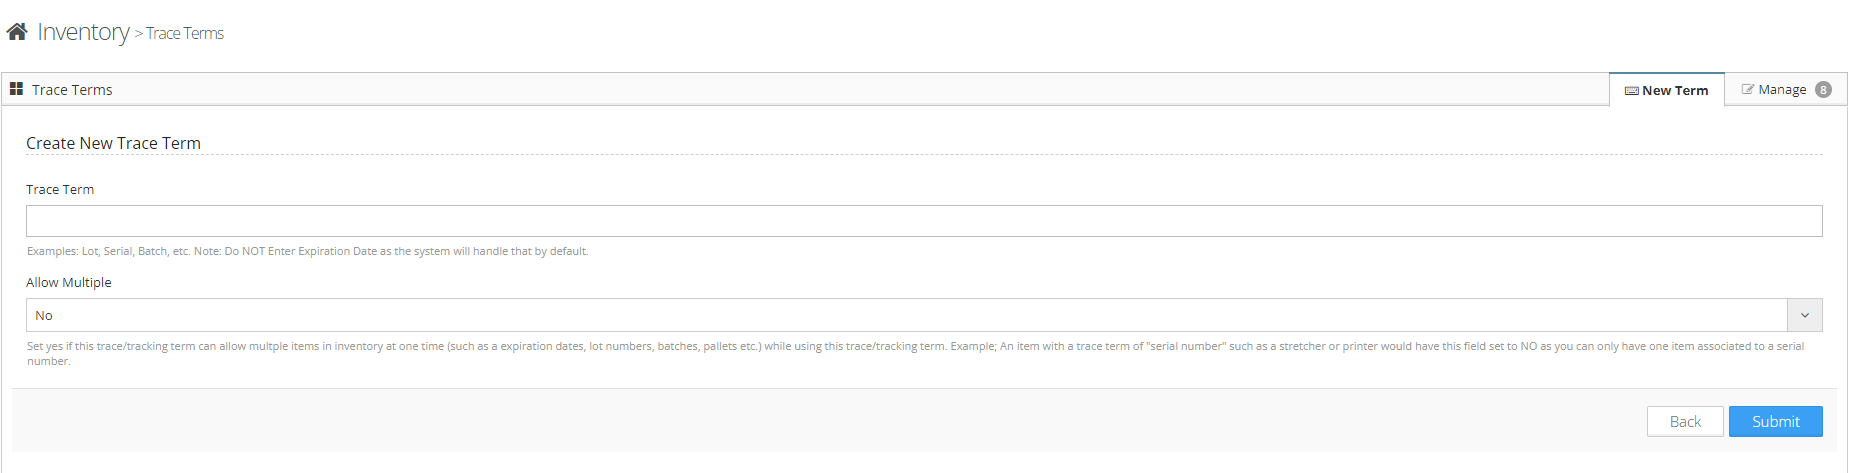Click the home icon in the breadcrumb
The width and height of the screenshot is (1851, 473).
click(x=17, y=32)
